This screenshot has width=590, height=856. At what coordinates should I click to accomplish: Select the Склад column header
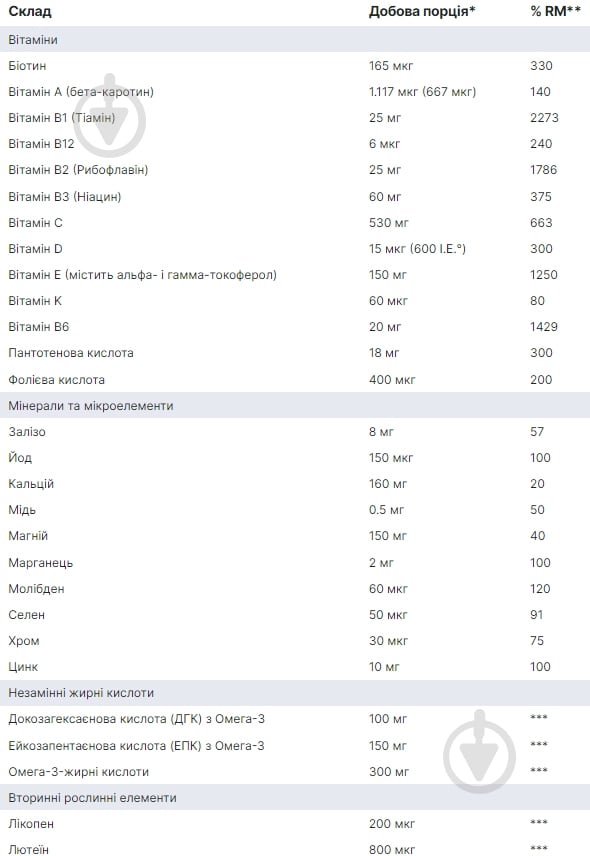[x=30, y=11]
